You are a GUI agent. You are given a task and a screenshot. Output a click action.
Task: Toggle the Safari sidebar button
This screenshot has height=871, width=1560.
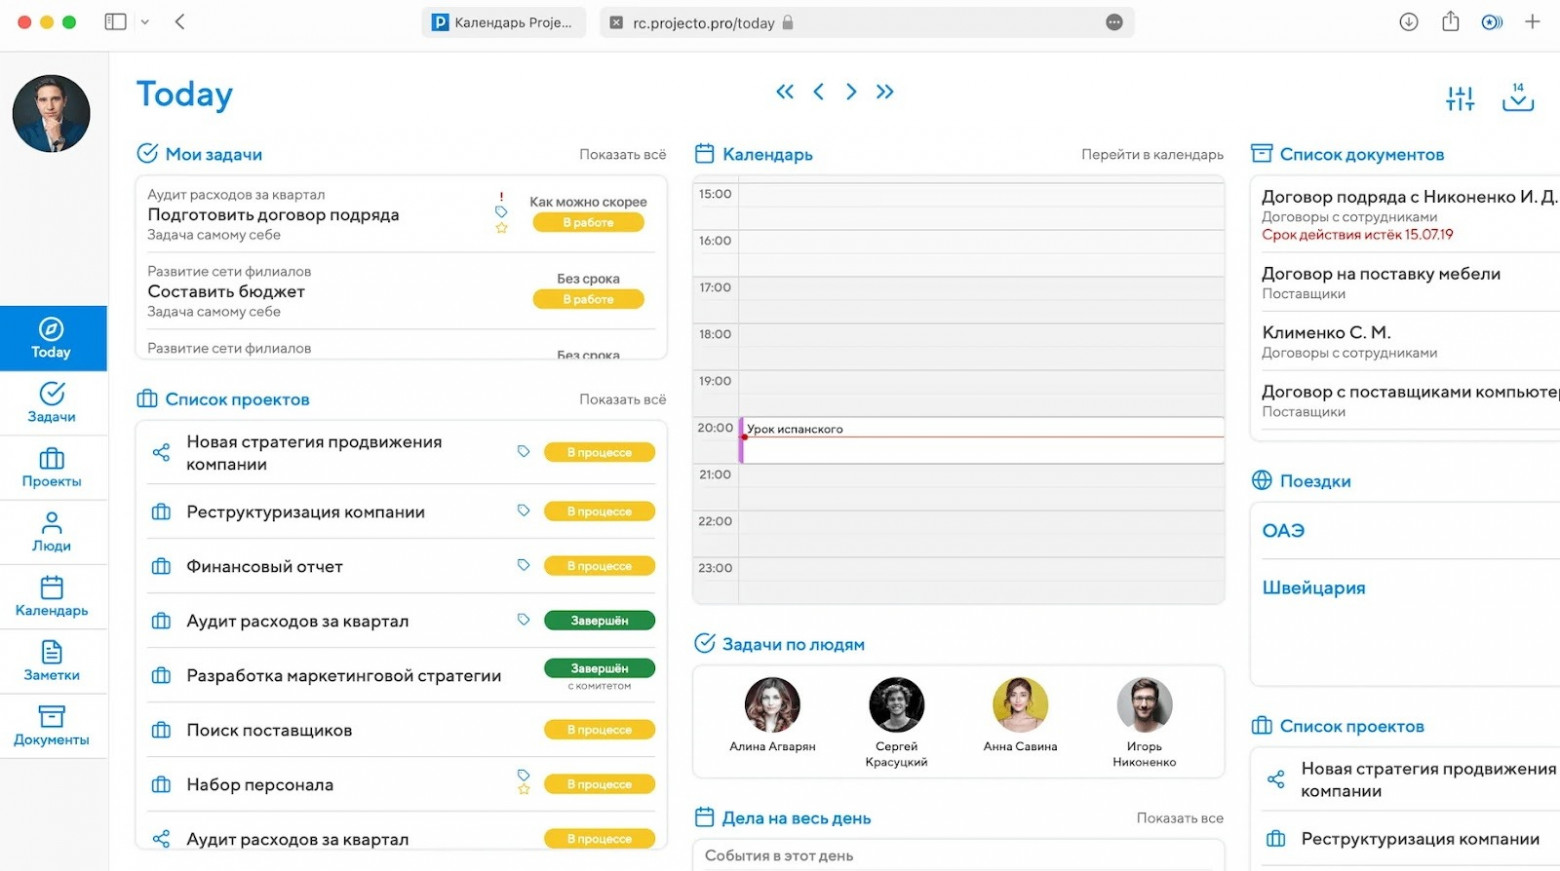coord(115,22)
